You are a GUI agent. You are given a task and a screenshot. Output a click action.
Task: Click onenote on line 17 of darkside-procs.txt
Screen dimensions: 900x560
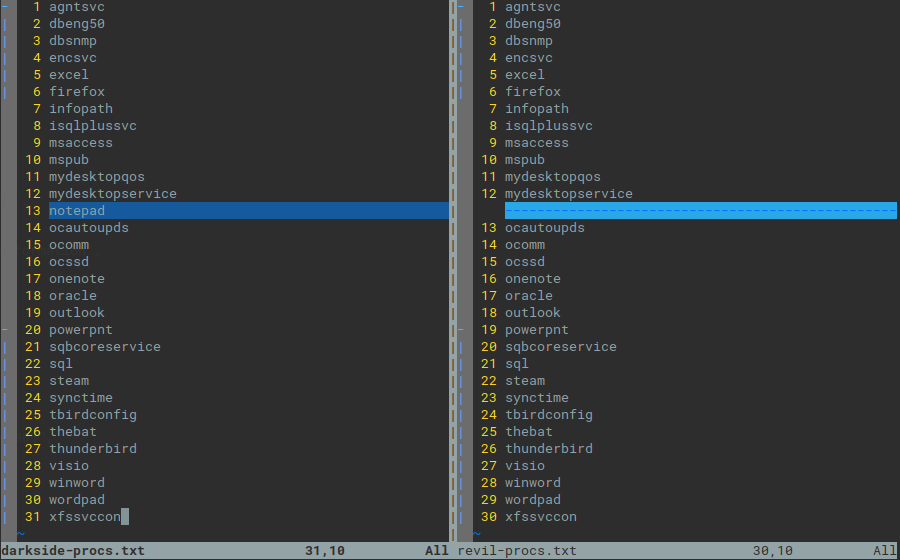pos(77,278)
